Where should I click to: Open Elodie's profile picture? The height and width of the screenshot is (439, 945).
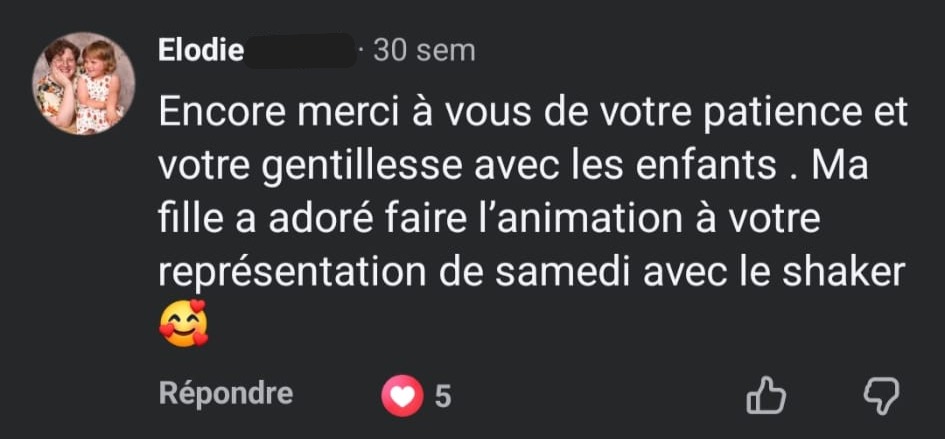click(77, 84)
